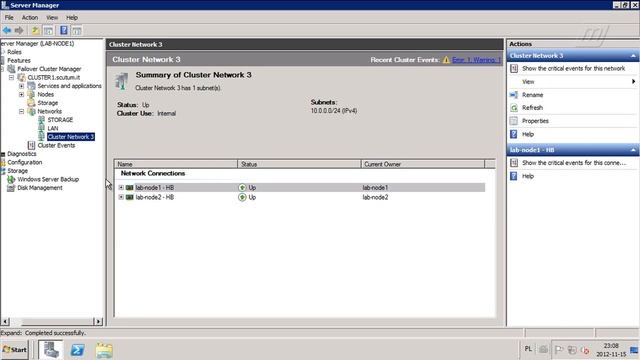
Task: Click Help under Cluster Network 3 actions
Action: tap(528, 134)
